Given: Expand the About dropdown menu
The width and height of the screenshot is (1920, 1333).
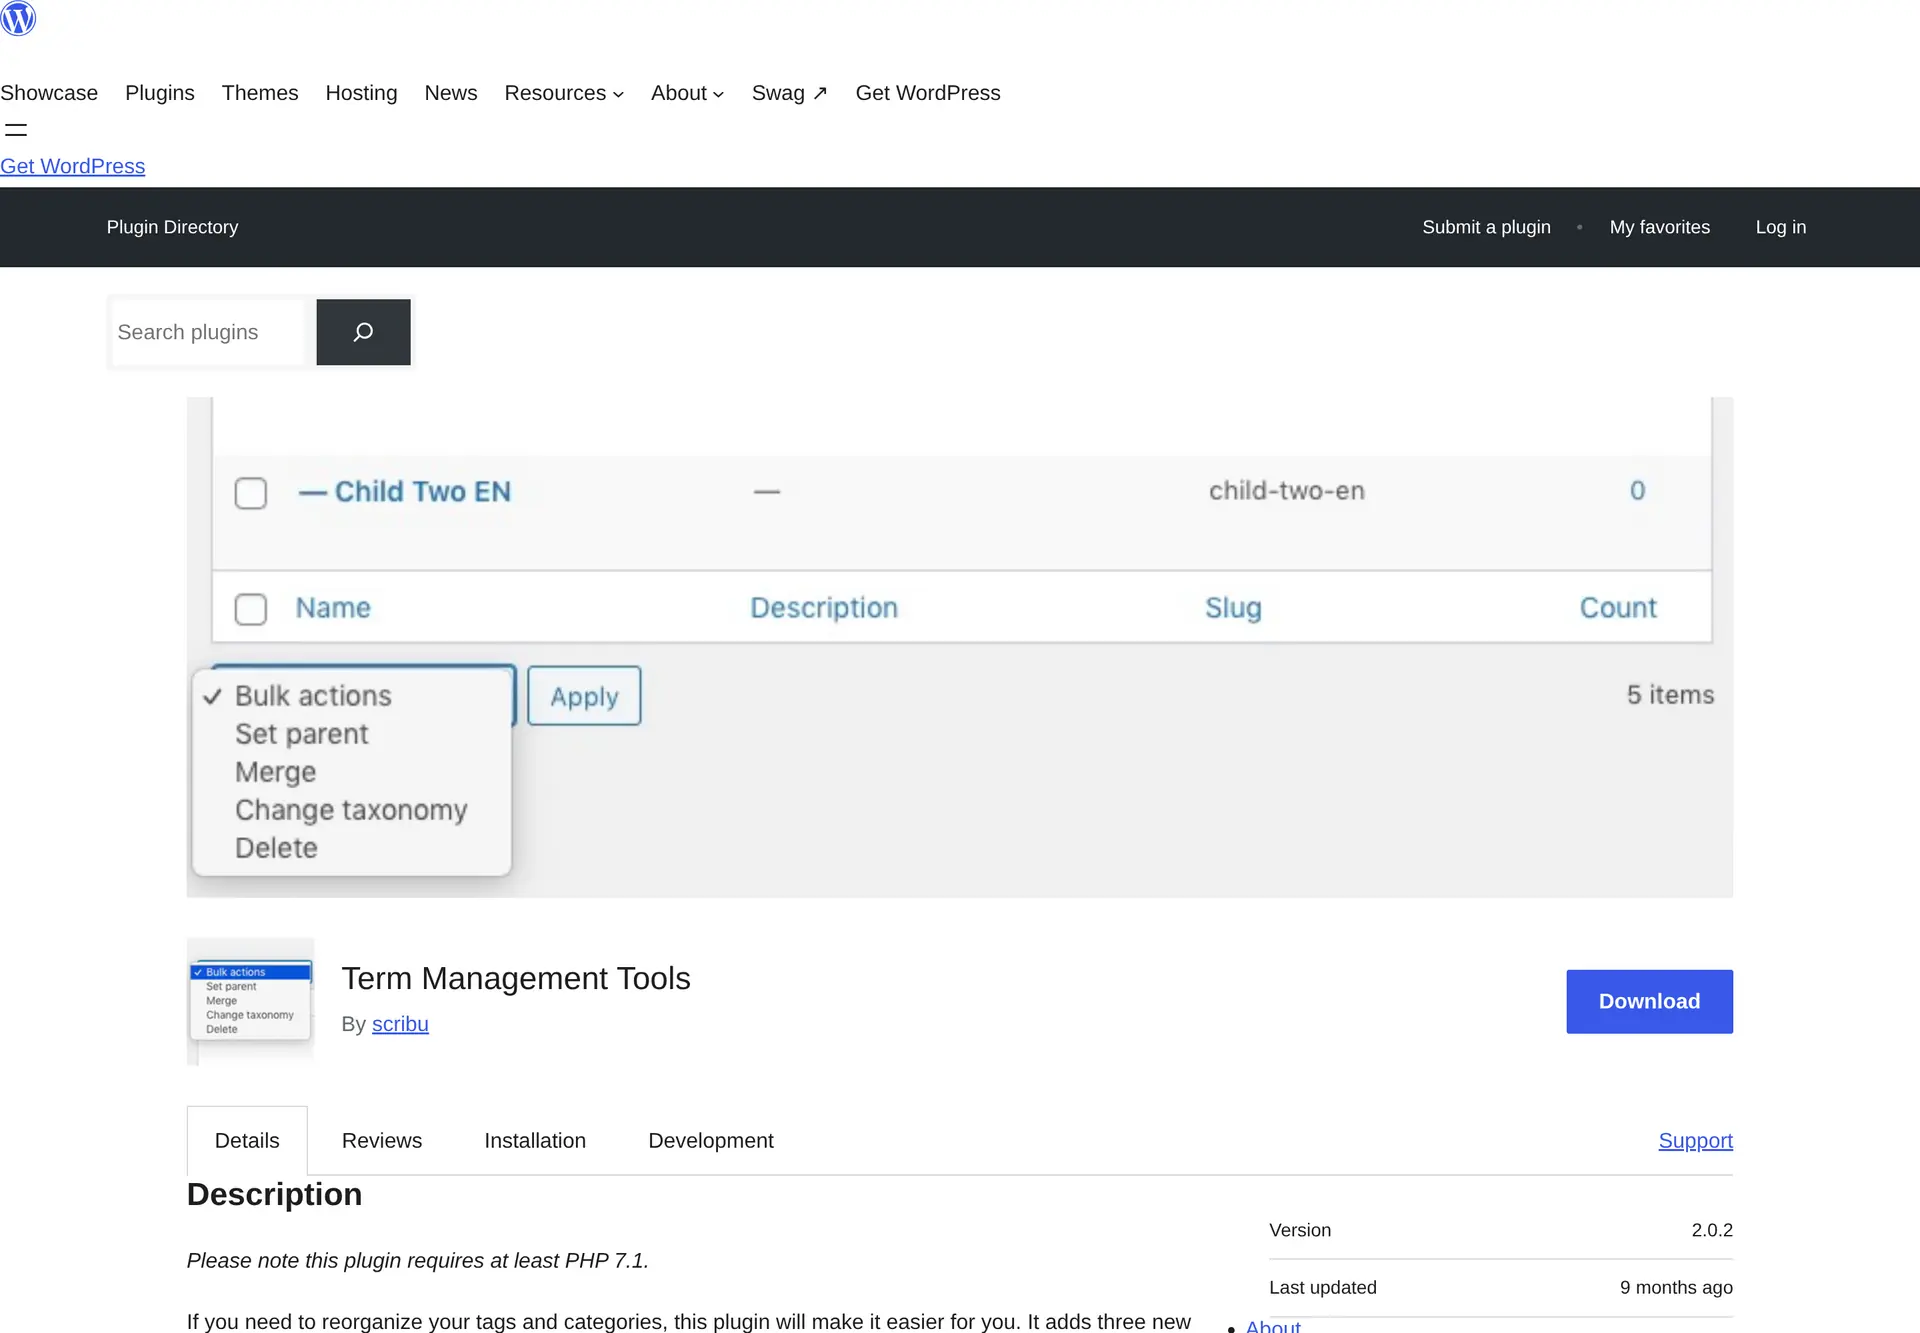Looking at the screenshot, I should (x=687, y=93).
